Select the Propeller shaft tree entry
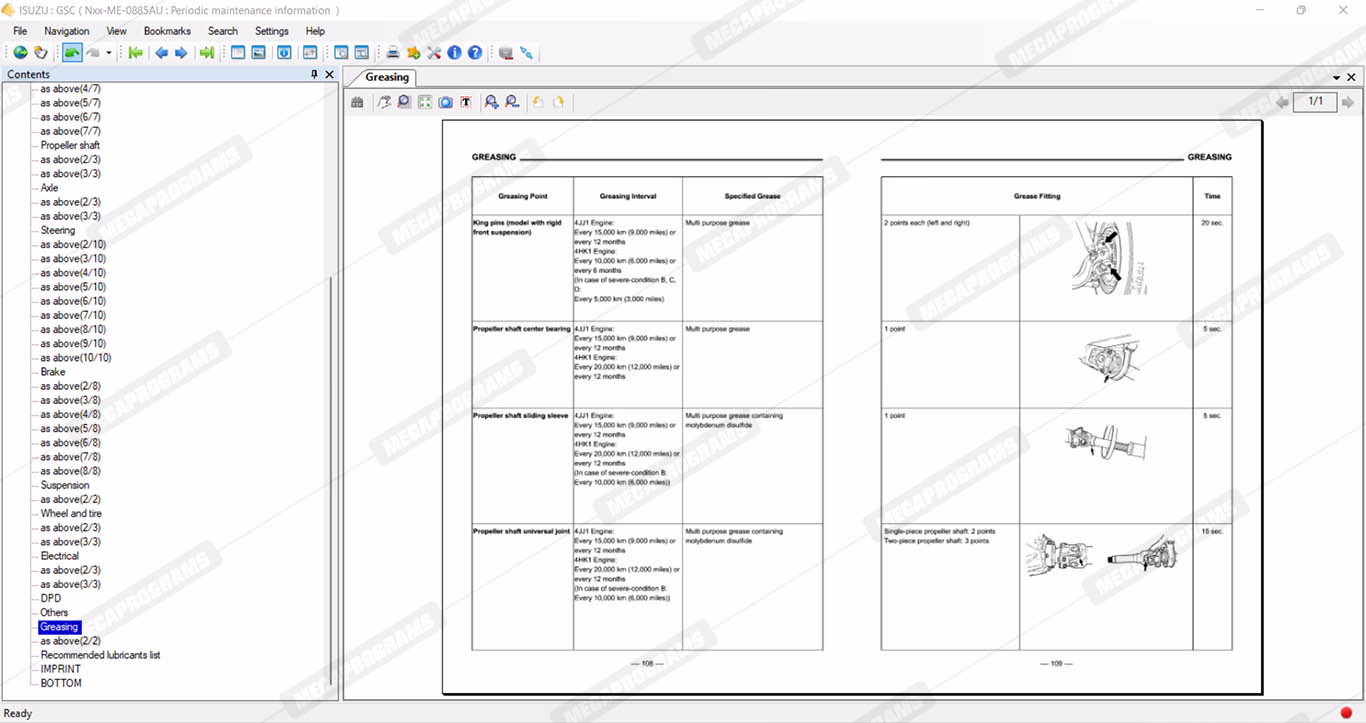The height and width of the screenshot is (723, 1366). (x=70, y=145)
